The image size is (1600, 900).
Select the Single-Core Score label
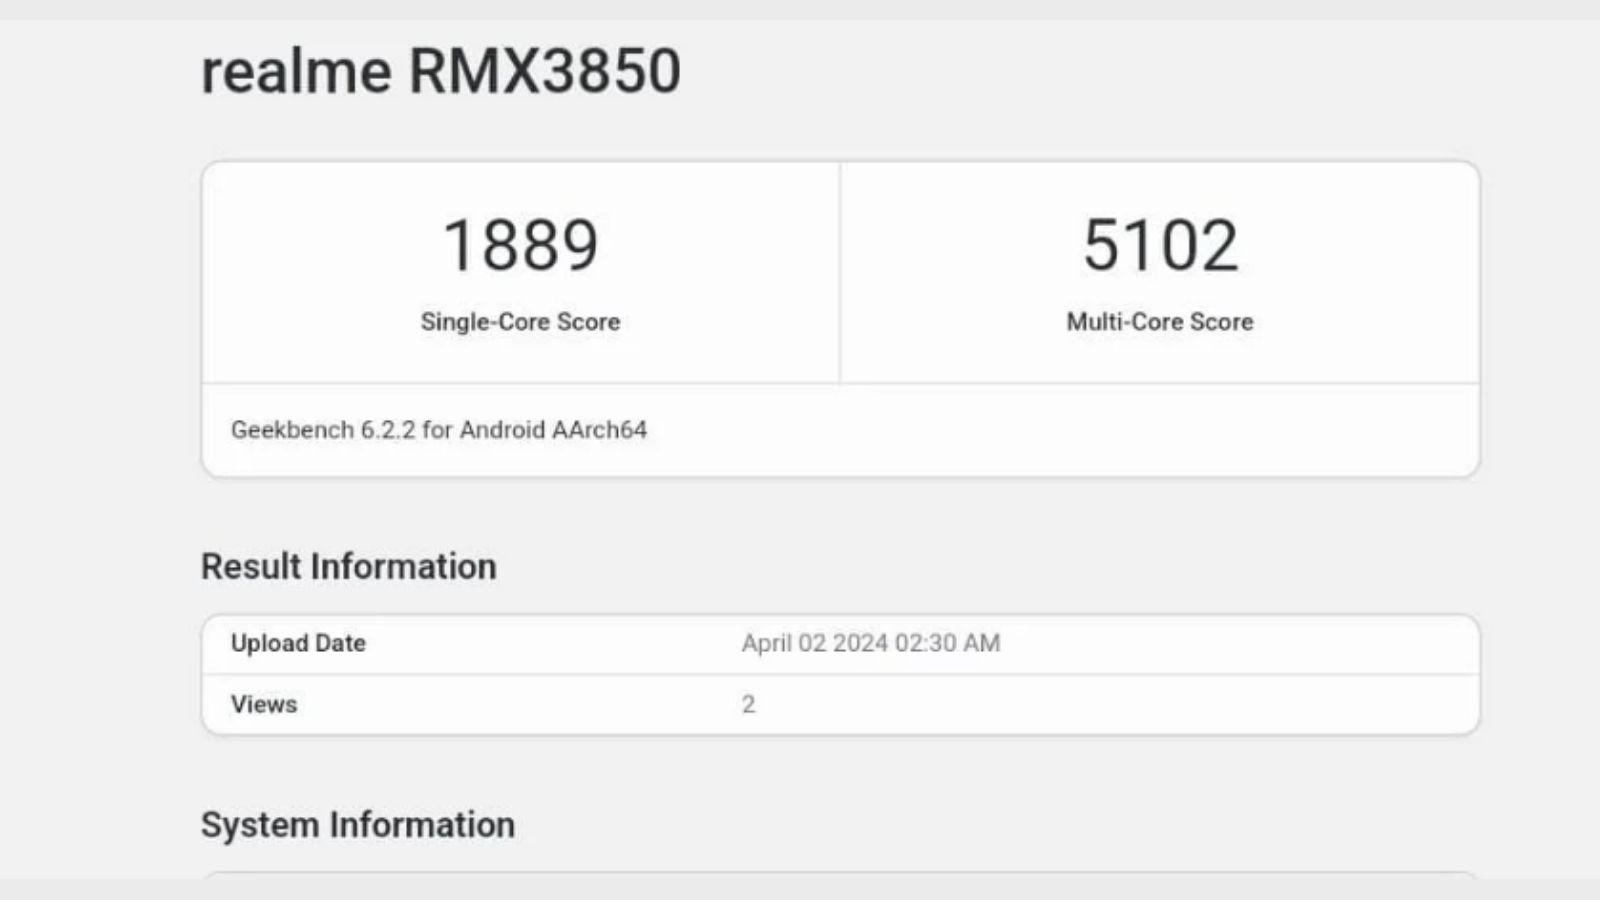520,322
